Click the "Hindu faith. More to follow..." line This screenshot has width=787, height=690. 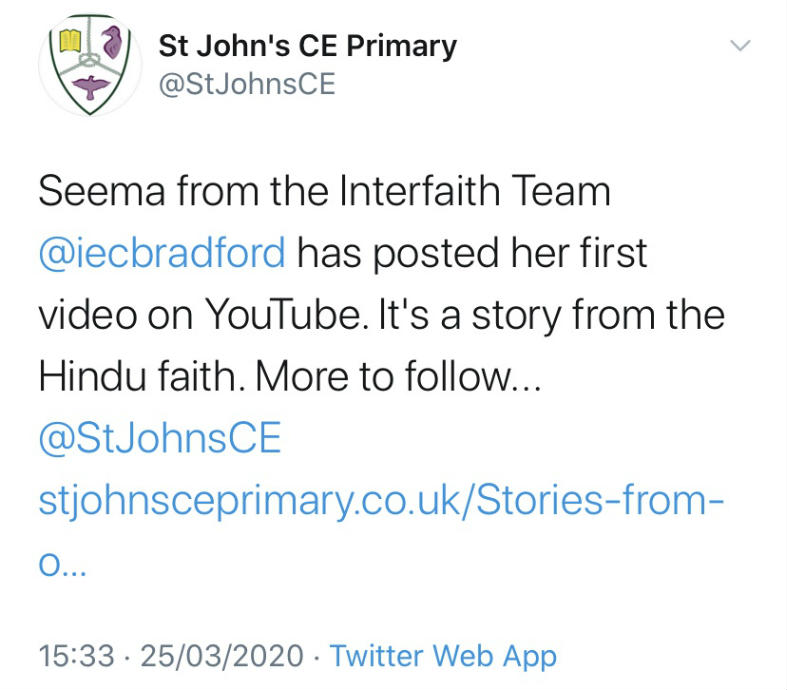pyautogui.click(x=290, y=376)
